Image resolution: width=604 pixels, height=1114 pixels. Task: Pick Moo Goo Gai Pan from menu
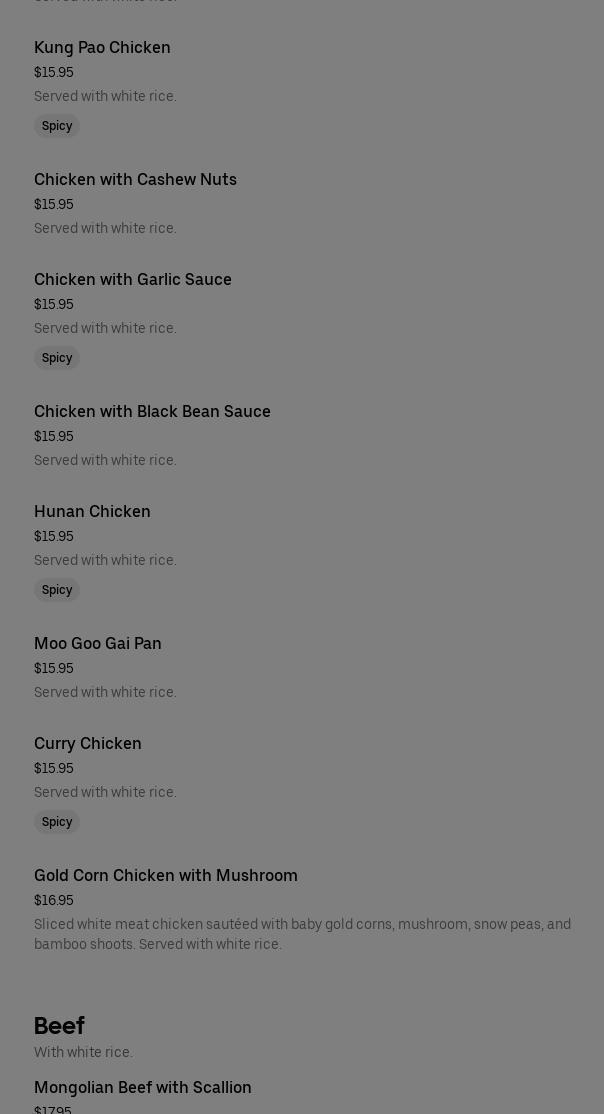pyautogui.click(x=98, y=644)
